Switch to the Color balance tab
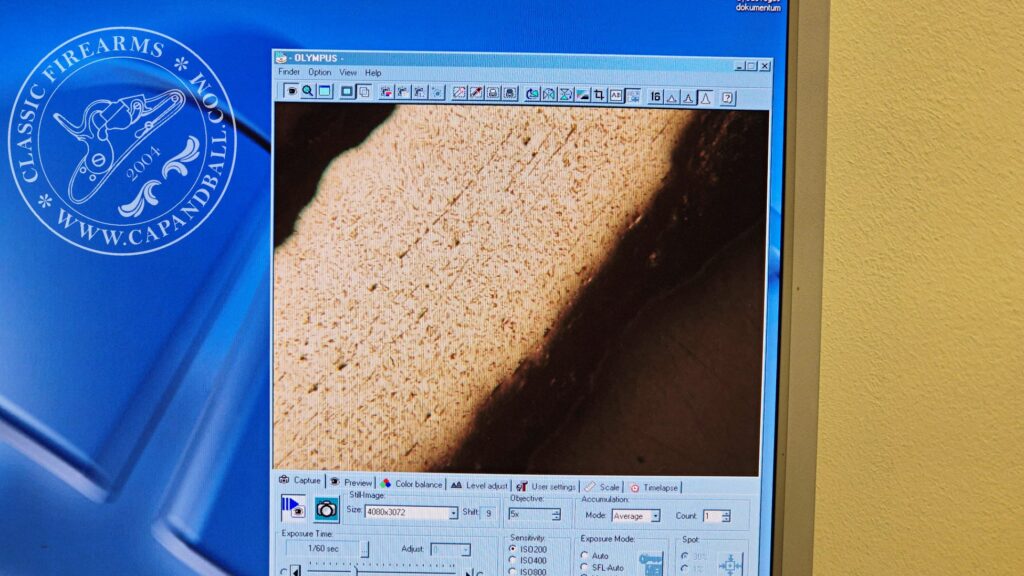The image size is (1024, 576). 417,484
